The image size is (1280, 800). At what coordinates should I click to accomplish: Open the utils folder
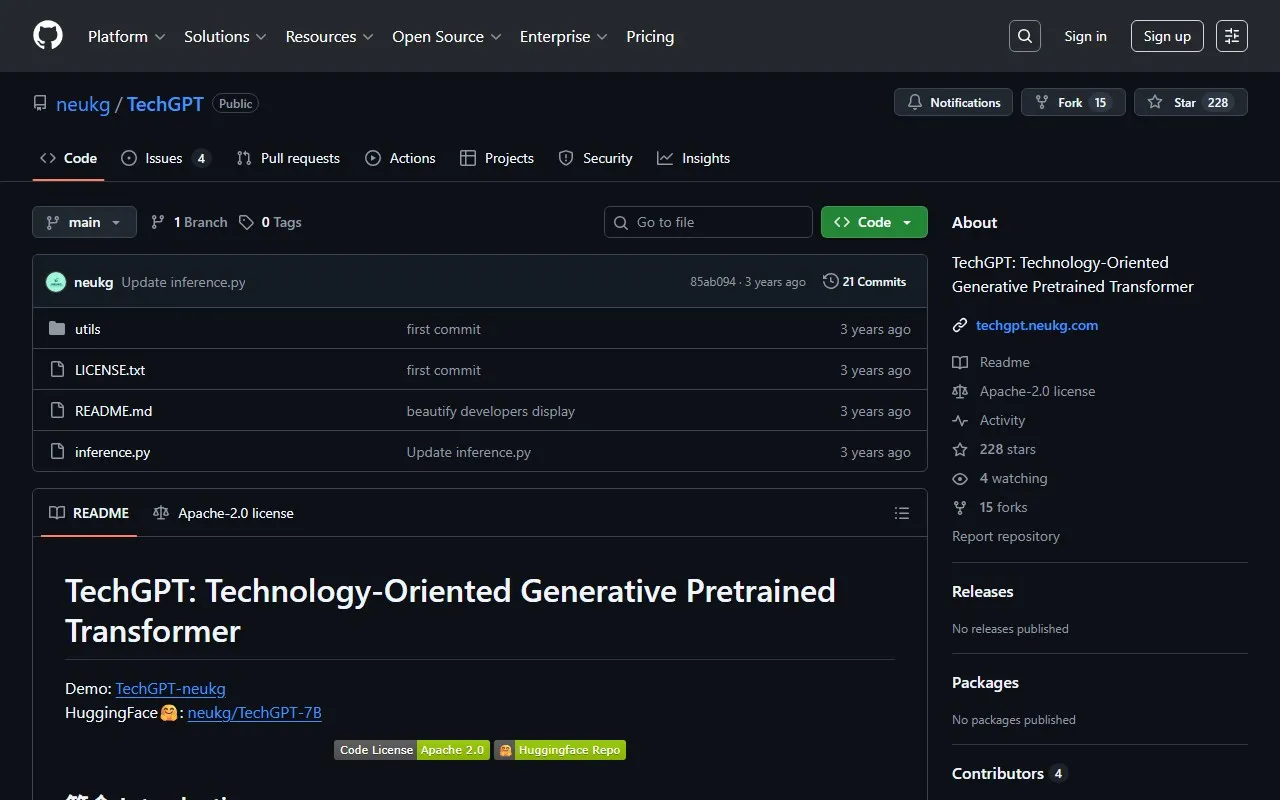click(88, 329)
